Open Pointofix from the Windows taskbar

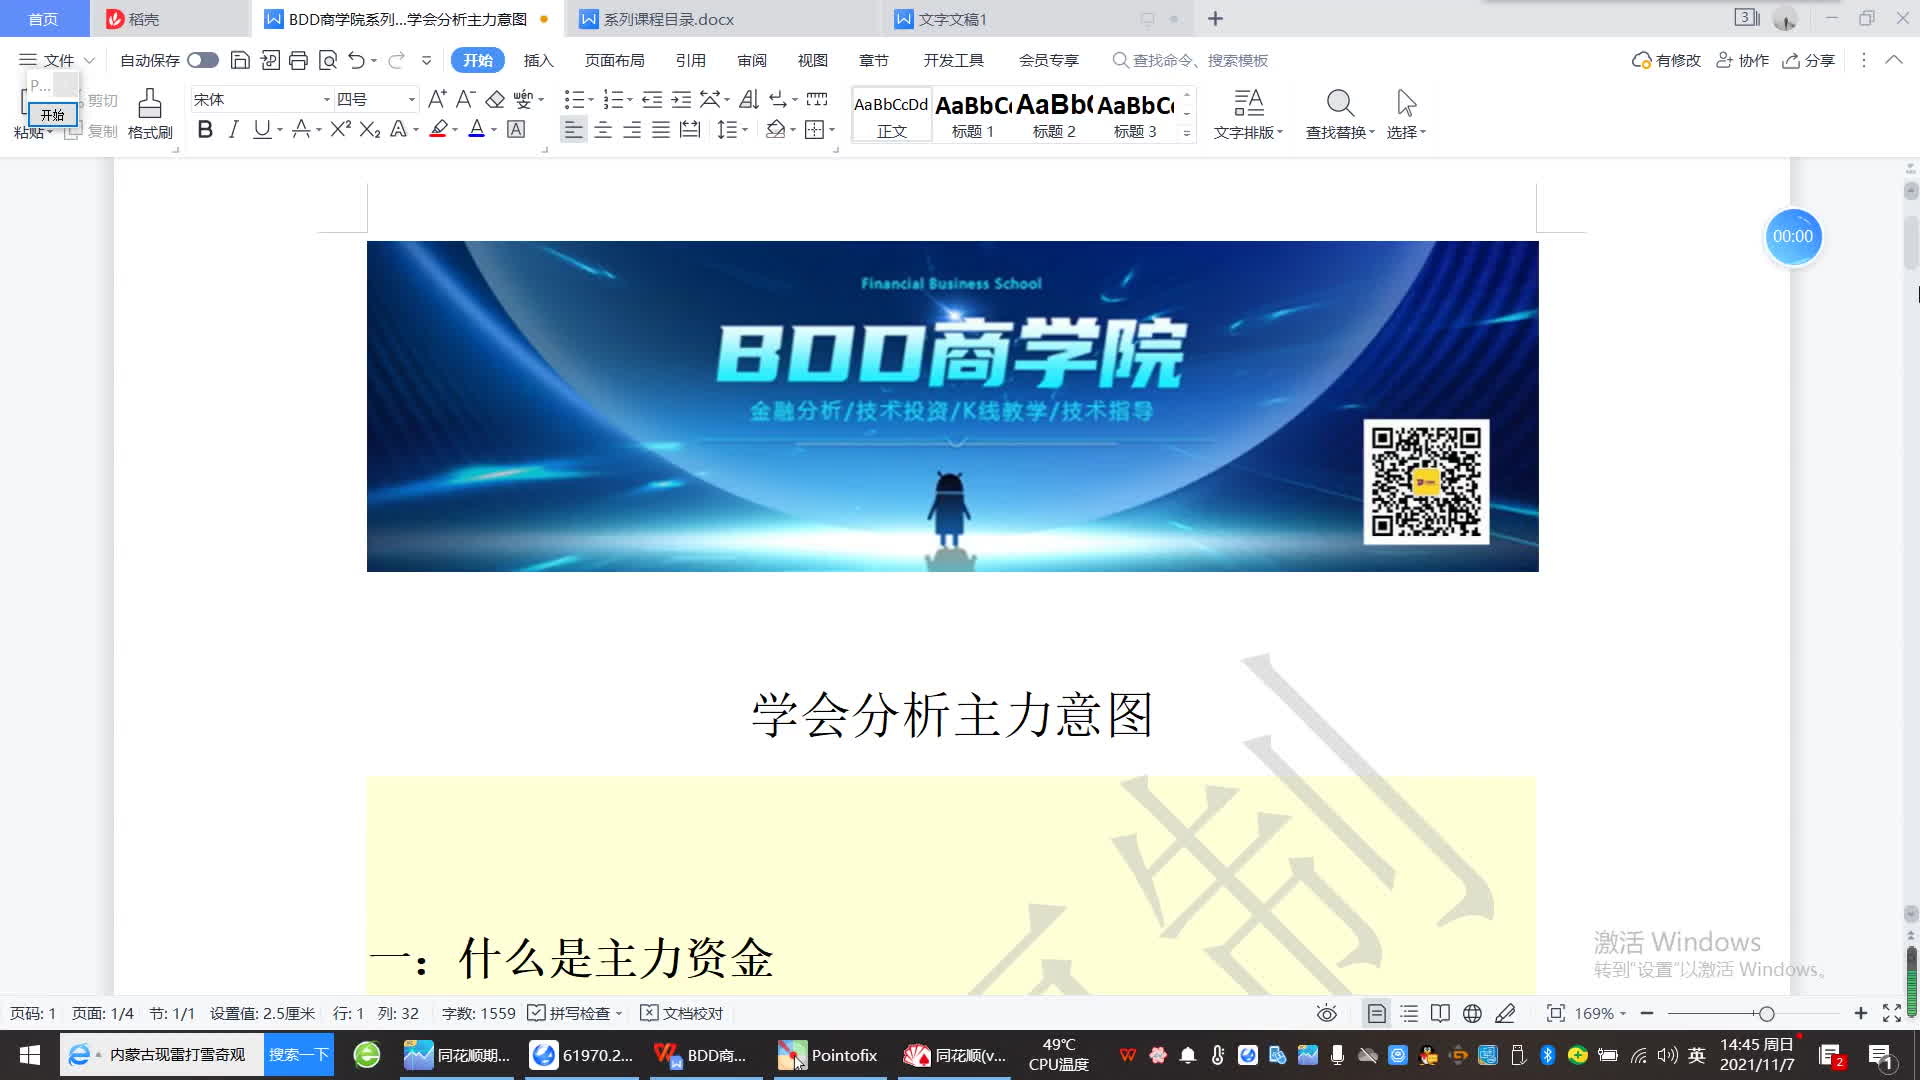pyautogui.click(x=828, y=1055)
